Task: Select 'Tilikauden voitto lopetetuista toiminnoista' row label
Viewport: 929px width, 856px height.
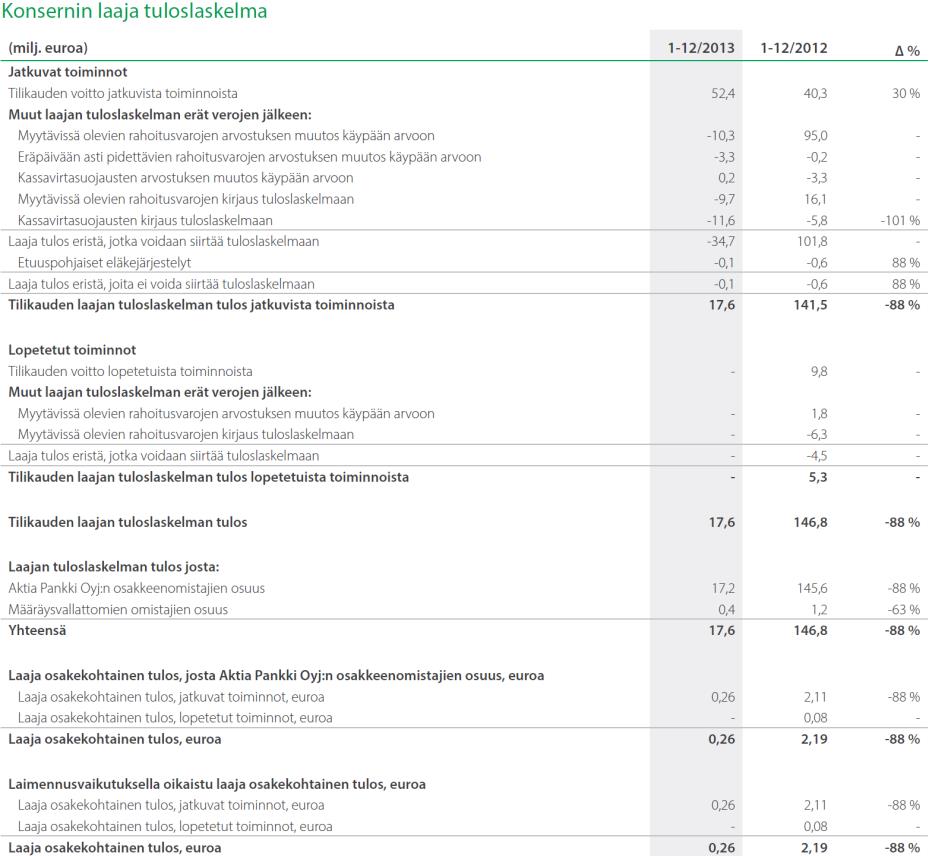Action: 130,371
